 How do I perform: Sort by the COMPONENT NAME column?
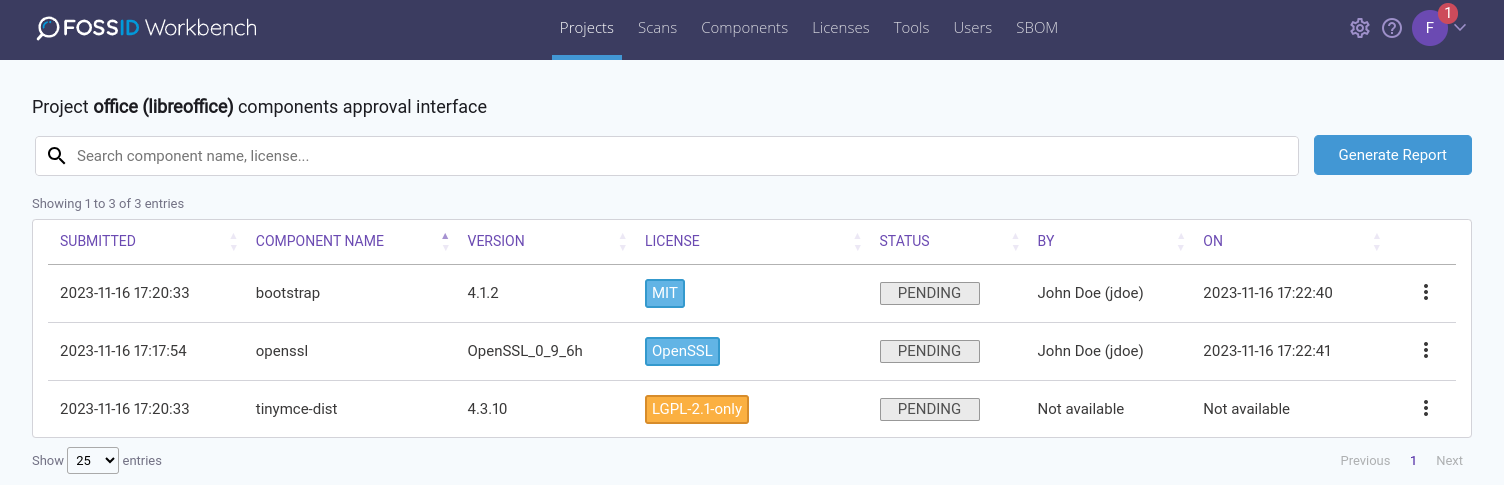click(320, 241)
